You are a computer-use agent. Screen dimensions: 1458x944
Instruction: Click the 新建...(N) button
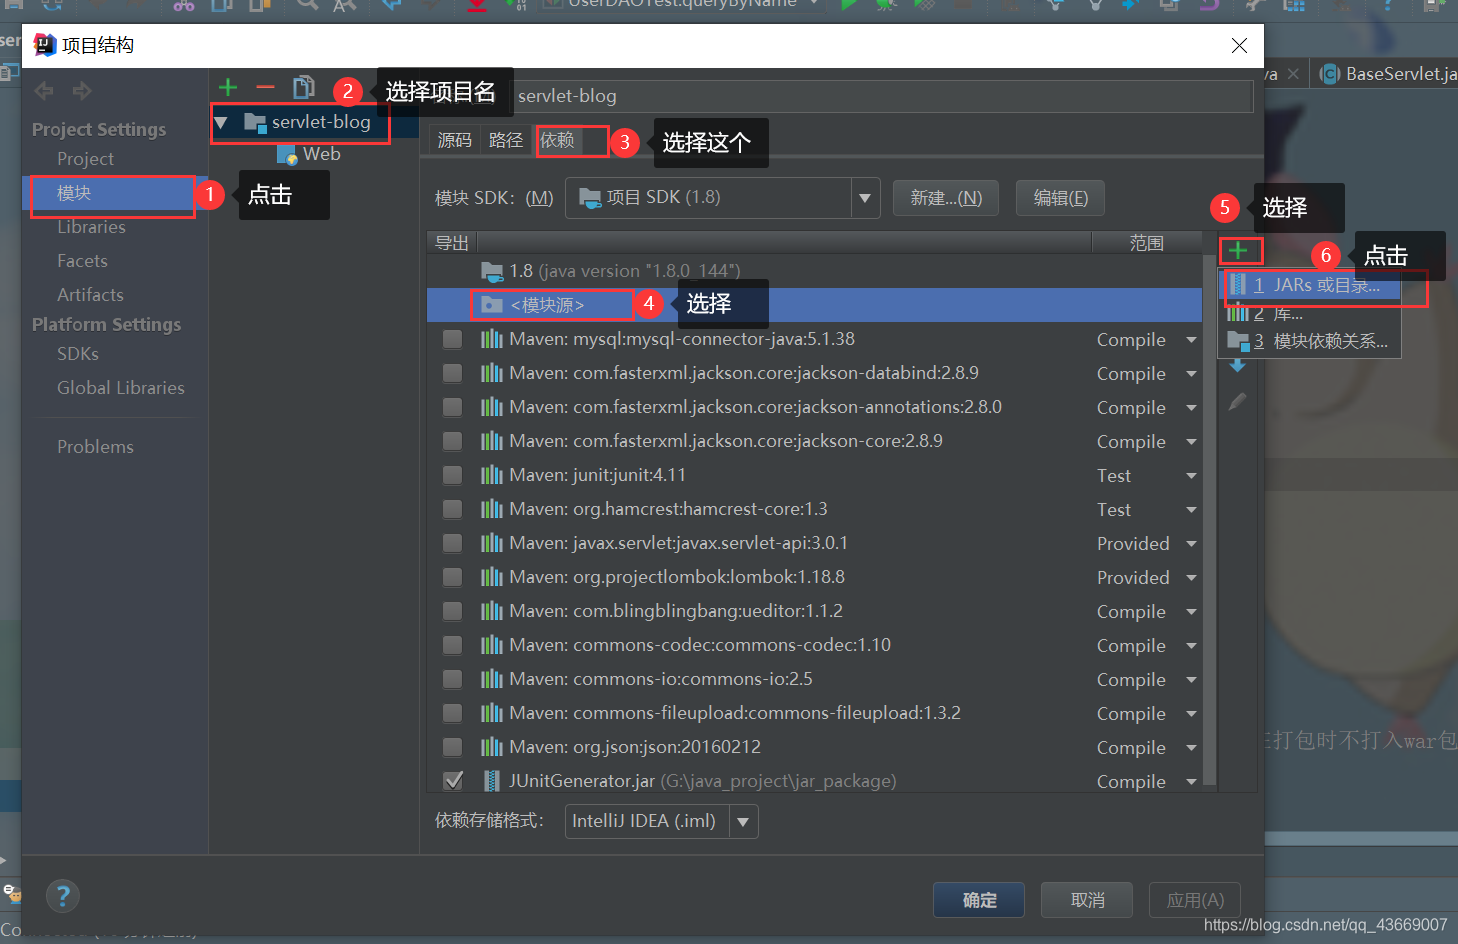pos(946,198)
